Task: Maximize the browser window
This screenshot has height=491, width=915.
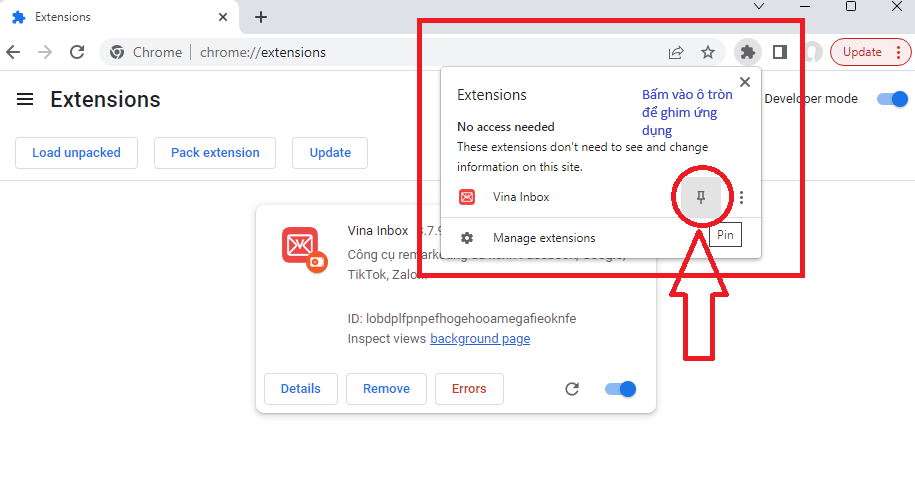Action: coord(851,6)
